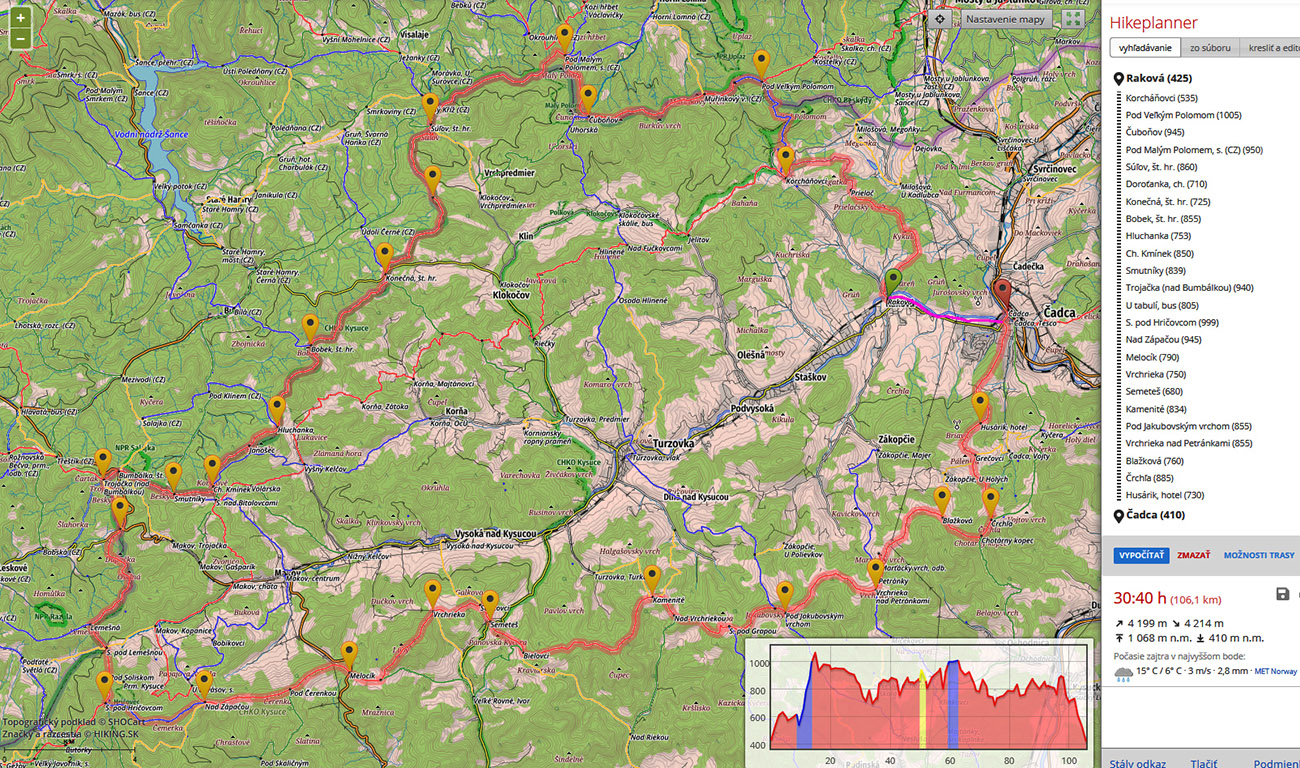Select Trojačka (nad Bumbálkou) in waypoint list
Screen dimensions: 1300x768
(1189, 288)
